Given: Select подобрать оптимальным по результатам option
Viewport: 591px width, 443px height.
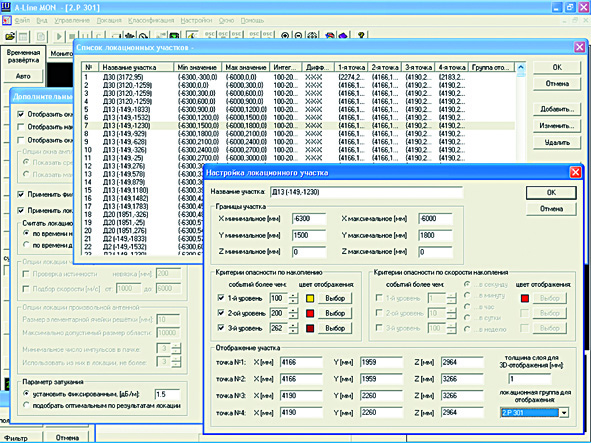Looking at the screenshot, I should pyautogui.click(x=26, y=405).
